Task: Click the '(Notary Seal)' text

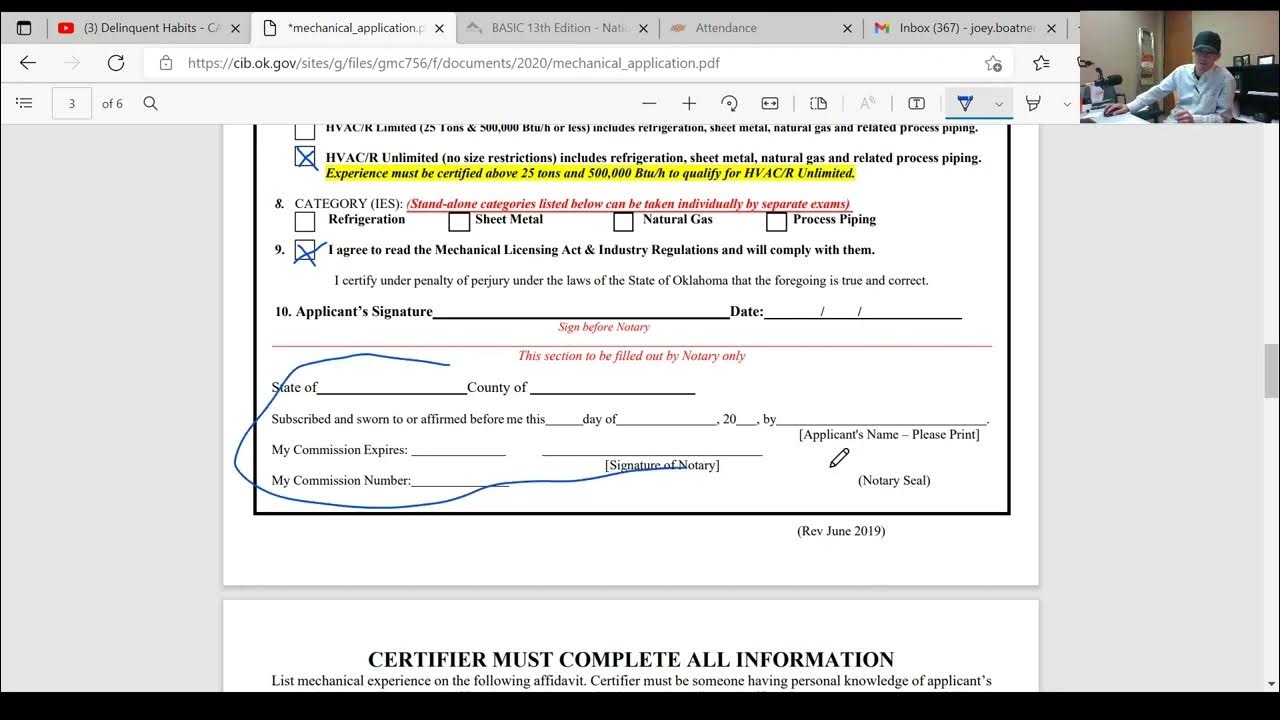Action: (894, 481)
